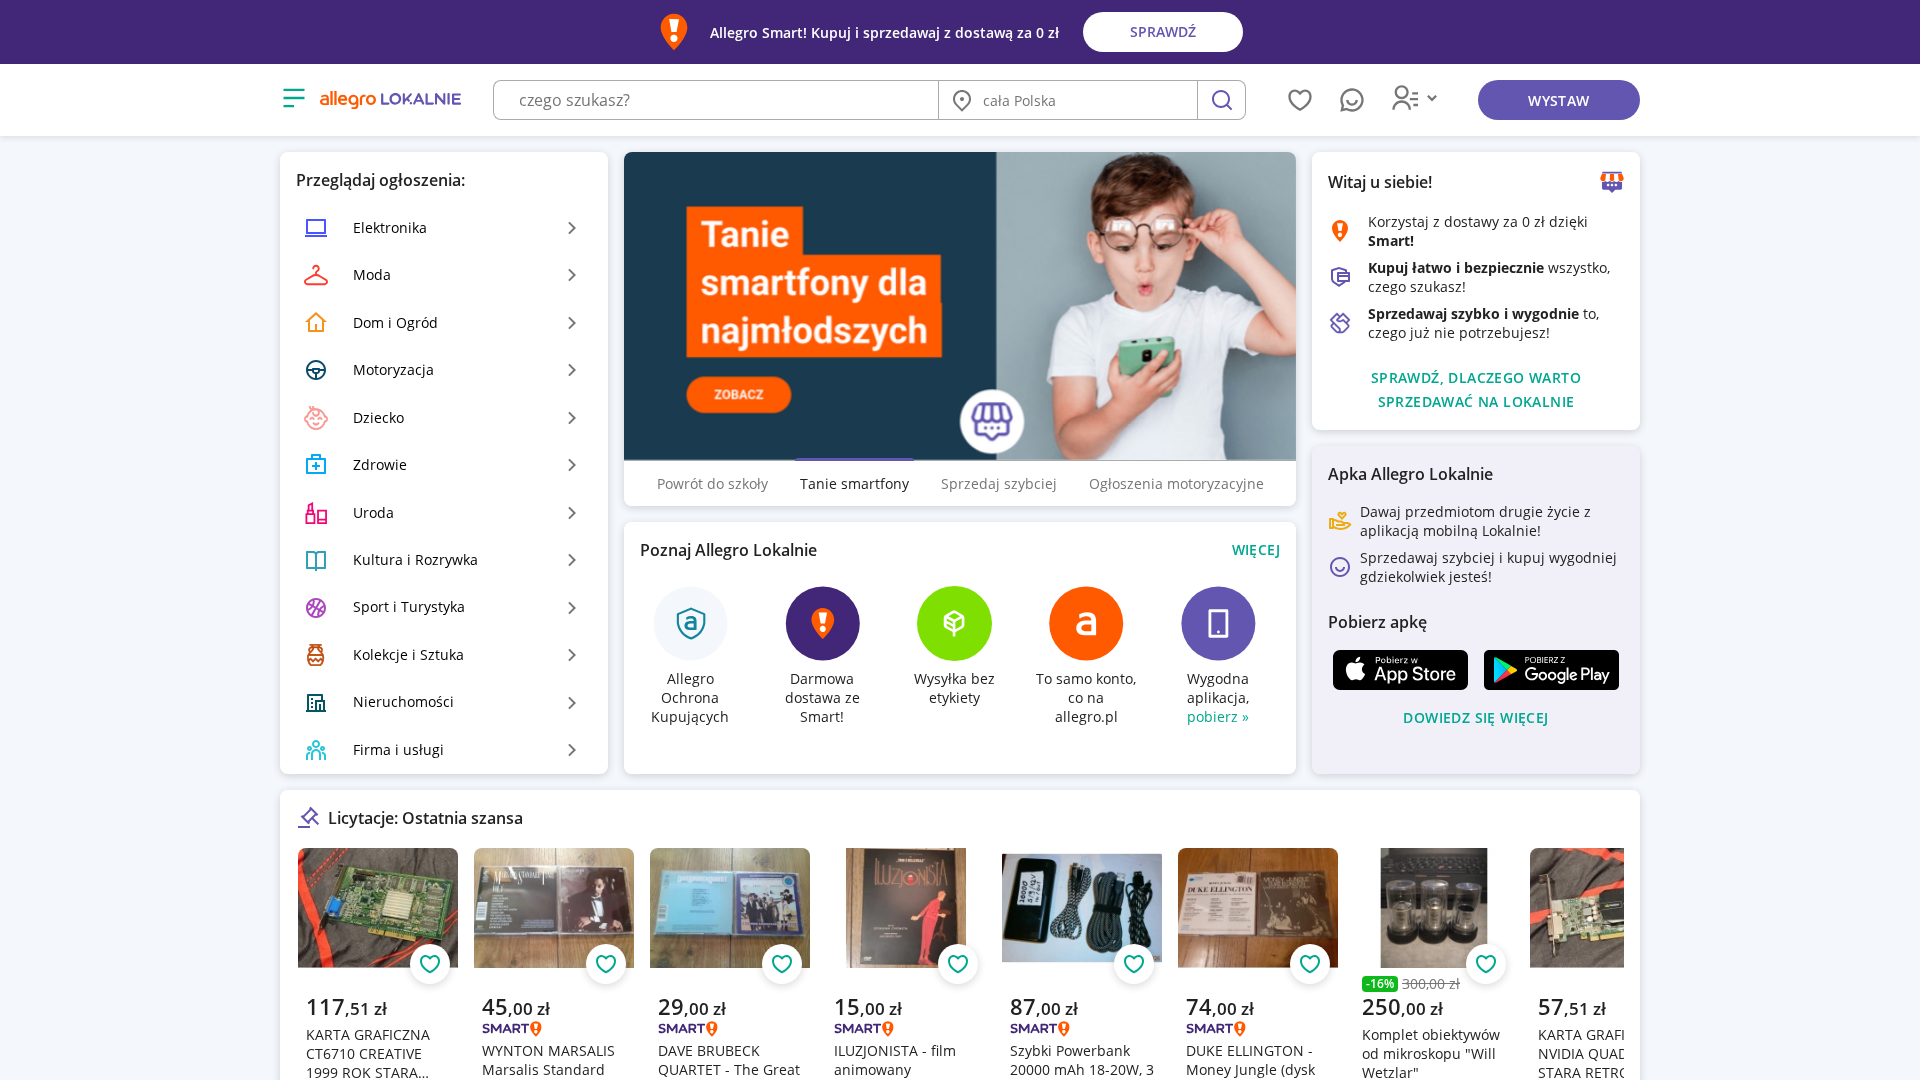The width and height of the screenshot is (1920, 1080).
Task: Click Kolekcje i Sztuka vase icon
Action: point(316,655)
